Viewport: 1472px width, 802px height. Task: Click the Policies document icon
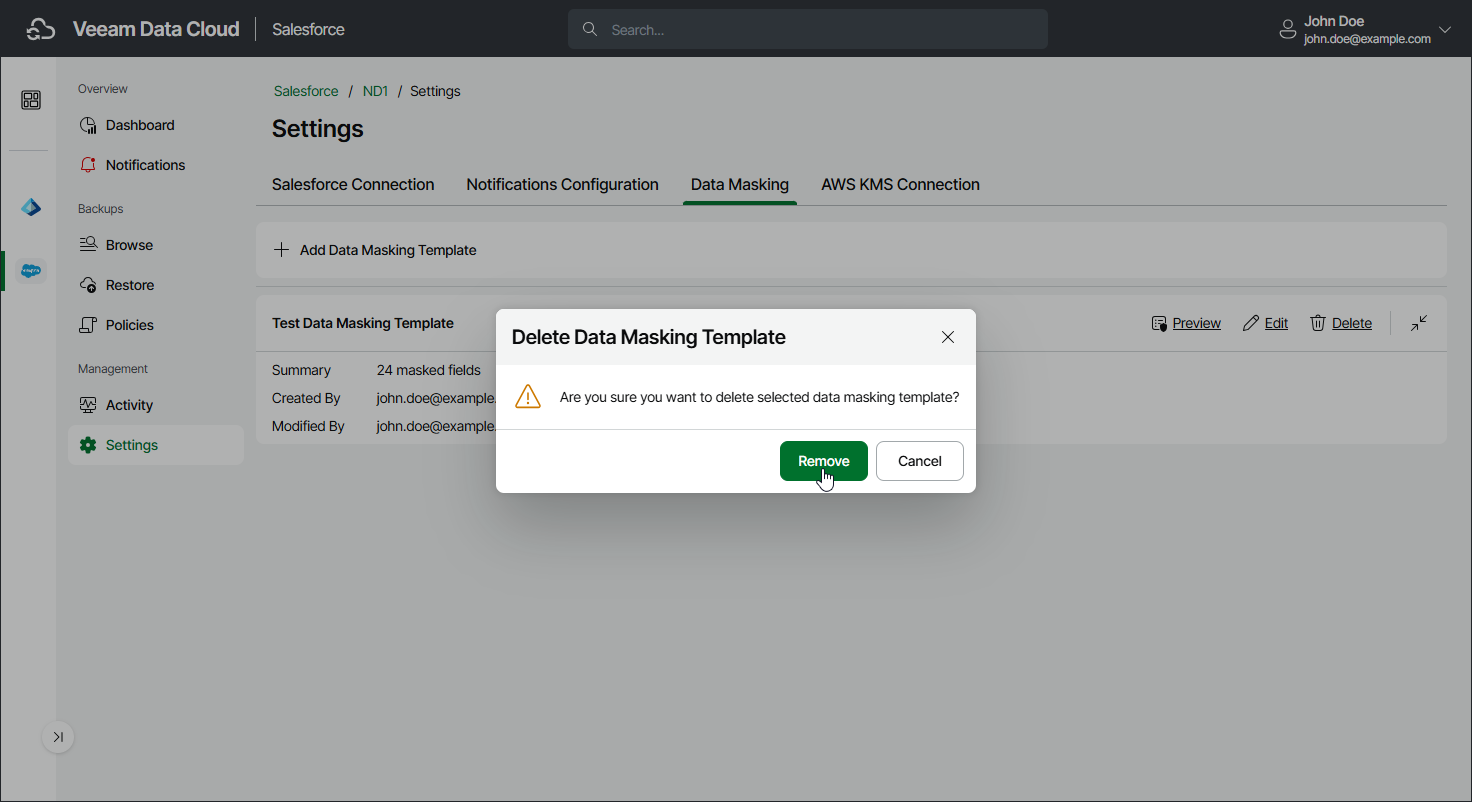pyautogui.click(x=88, y=325)
